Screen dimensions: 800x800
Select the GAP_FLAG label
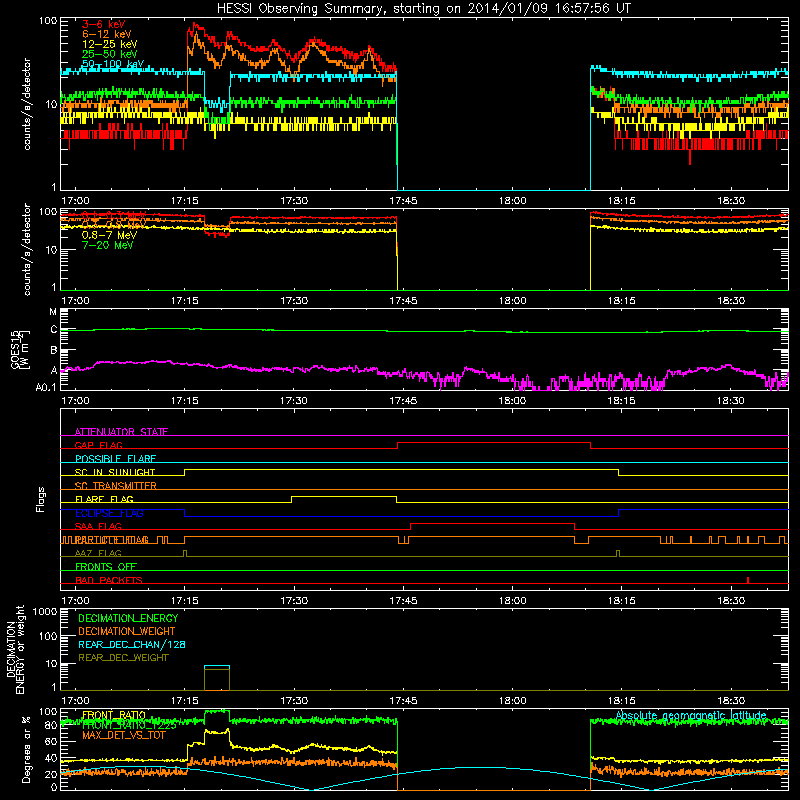point(98,445)
